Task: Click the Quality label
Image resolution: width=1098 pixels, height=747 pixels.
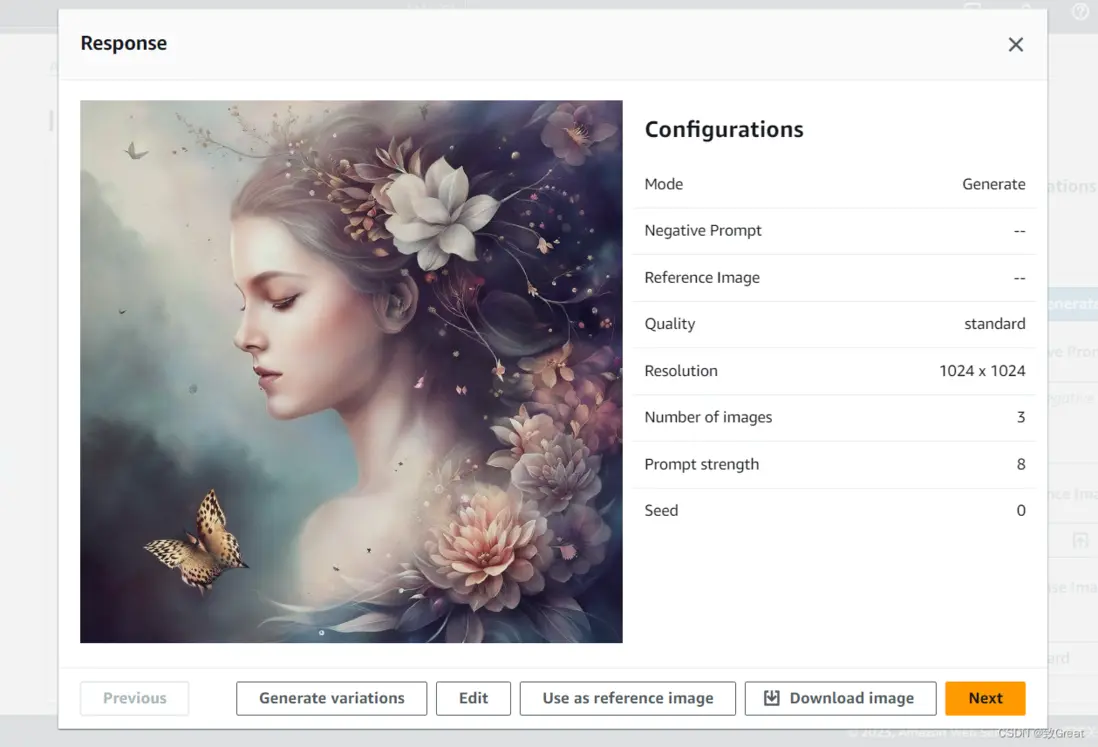Action: [x=669, y=324]
